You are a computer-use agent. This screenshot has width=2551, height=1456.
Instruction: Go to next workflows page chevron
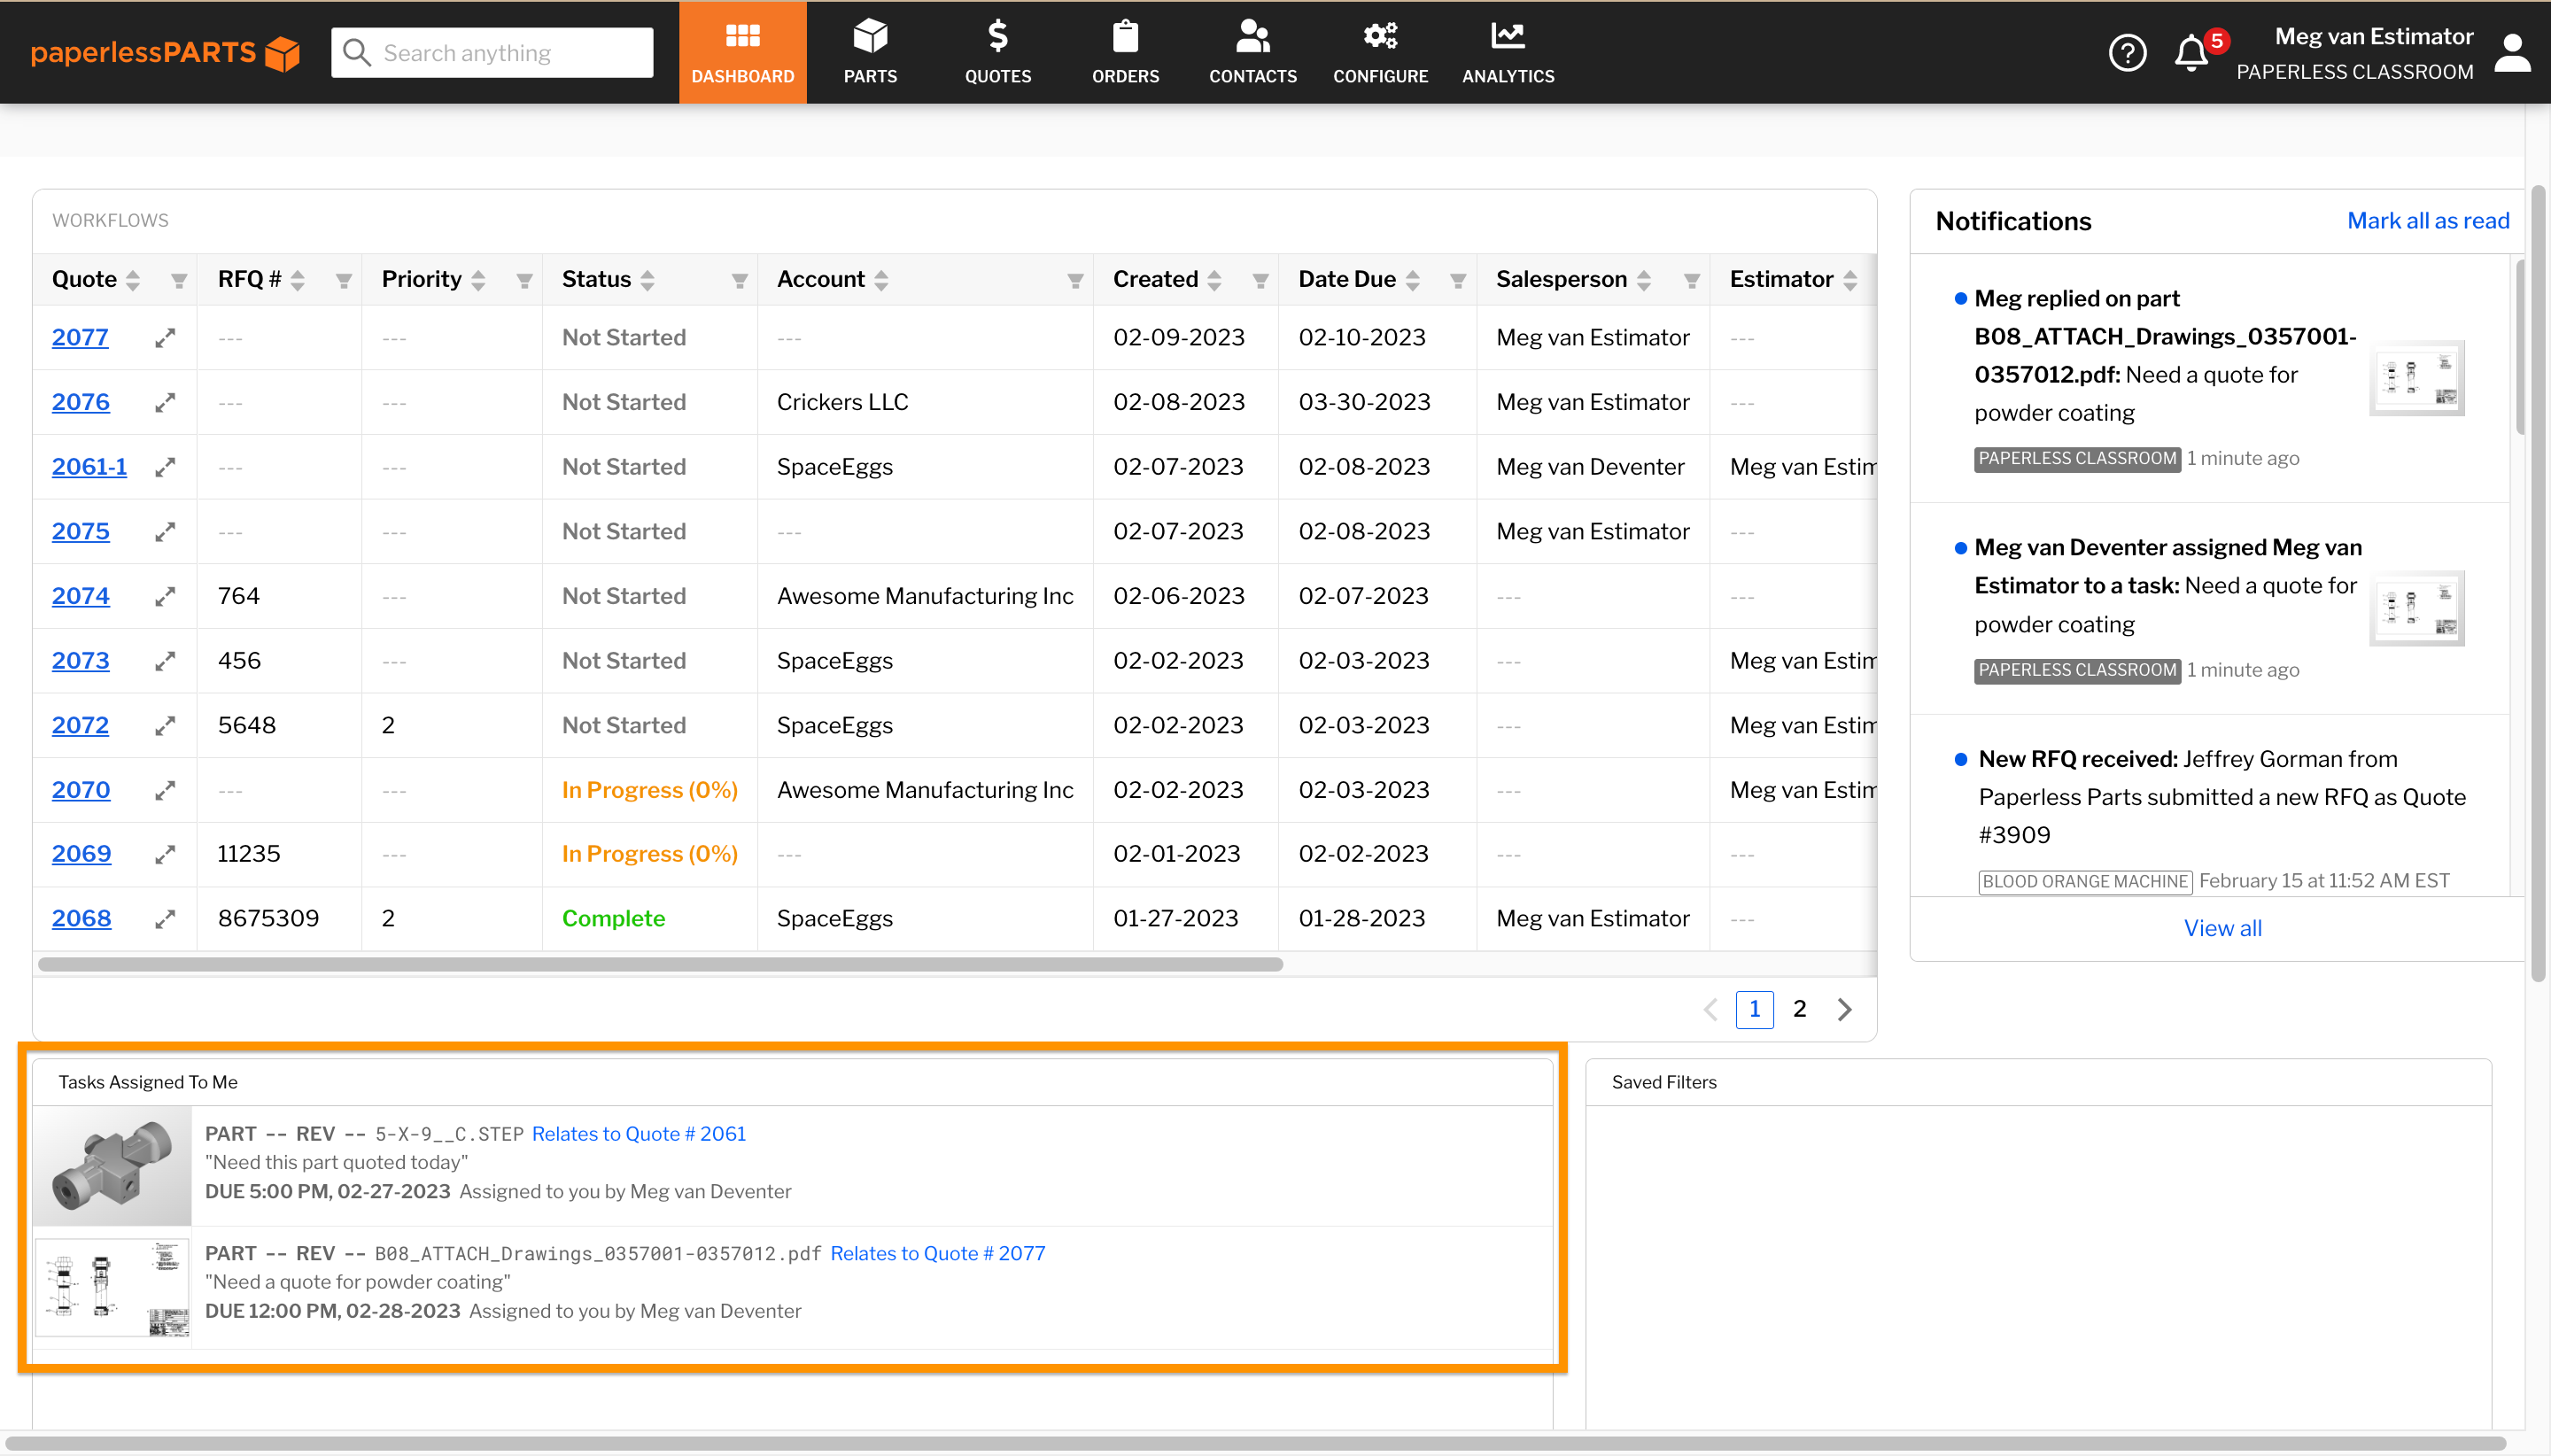1844,1009
